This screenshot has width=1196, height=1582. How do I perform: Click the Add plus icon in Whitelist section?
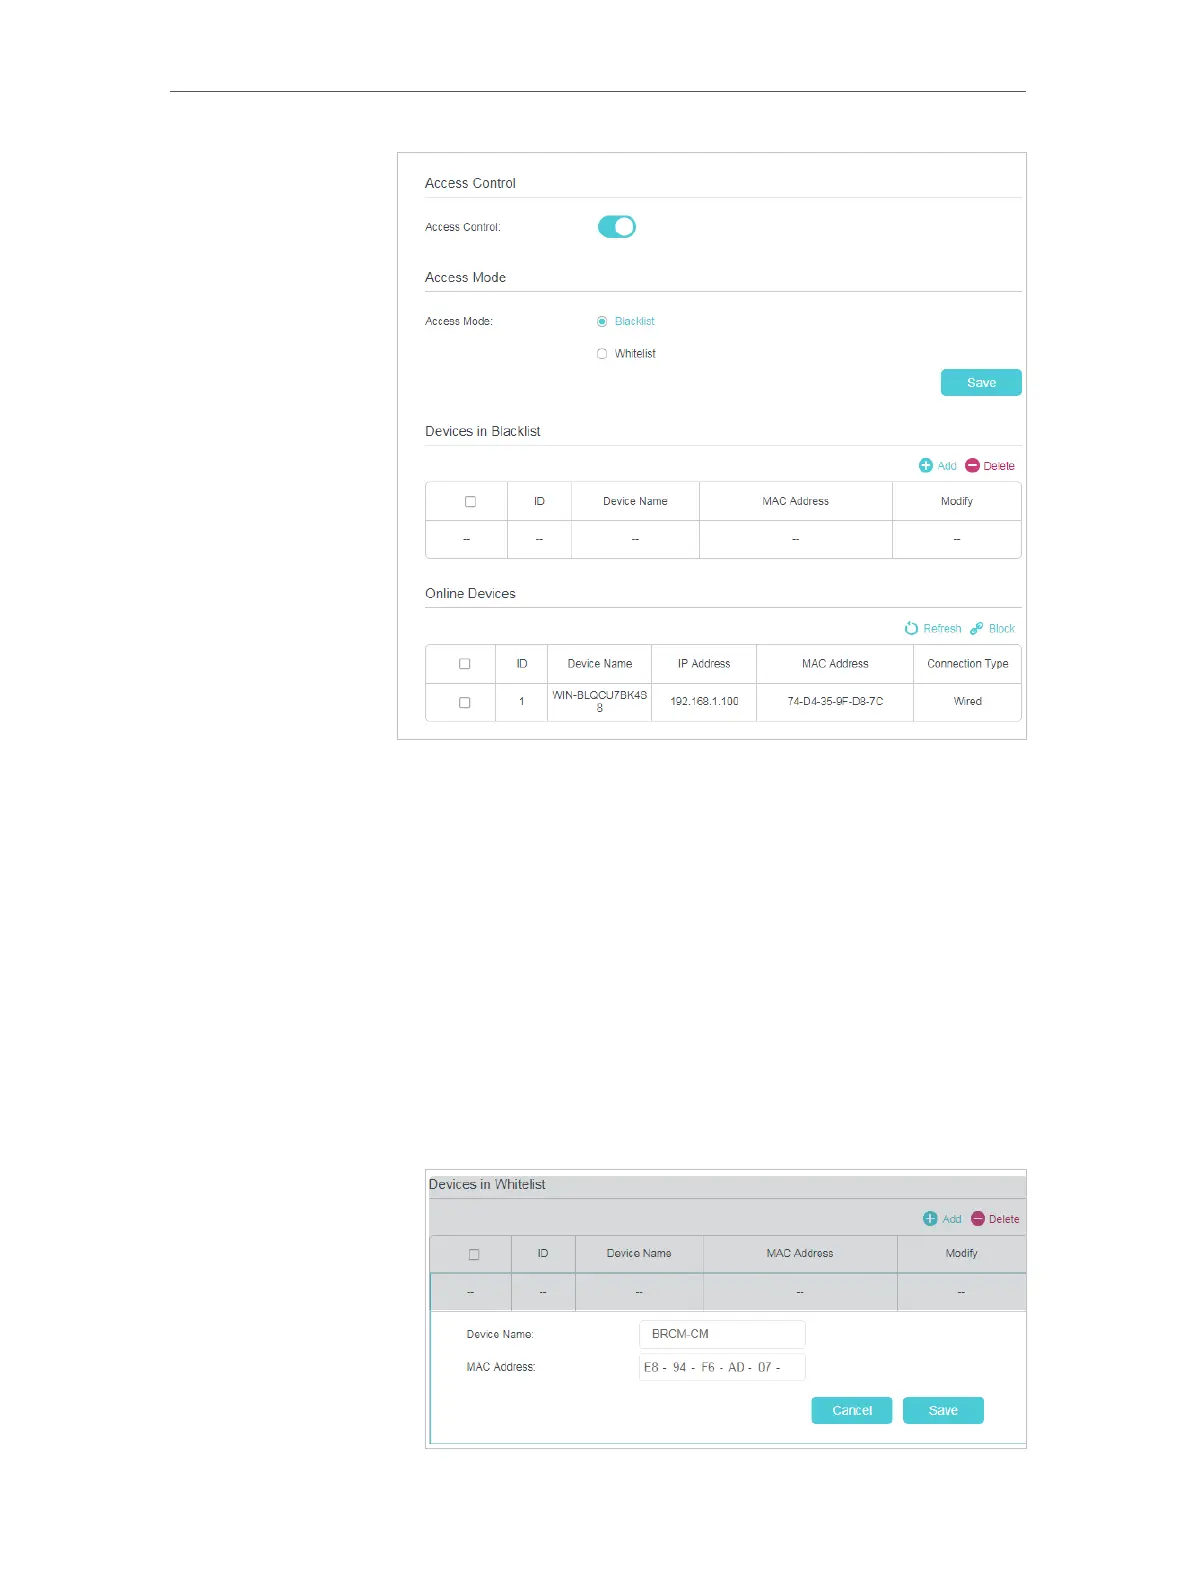[x=930, y=1219]
